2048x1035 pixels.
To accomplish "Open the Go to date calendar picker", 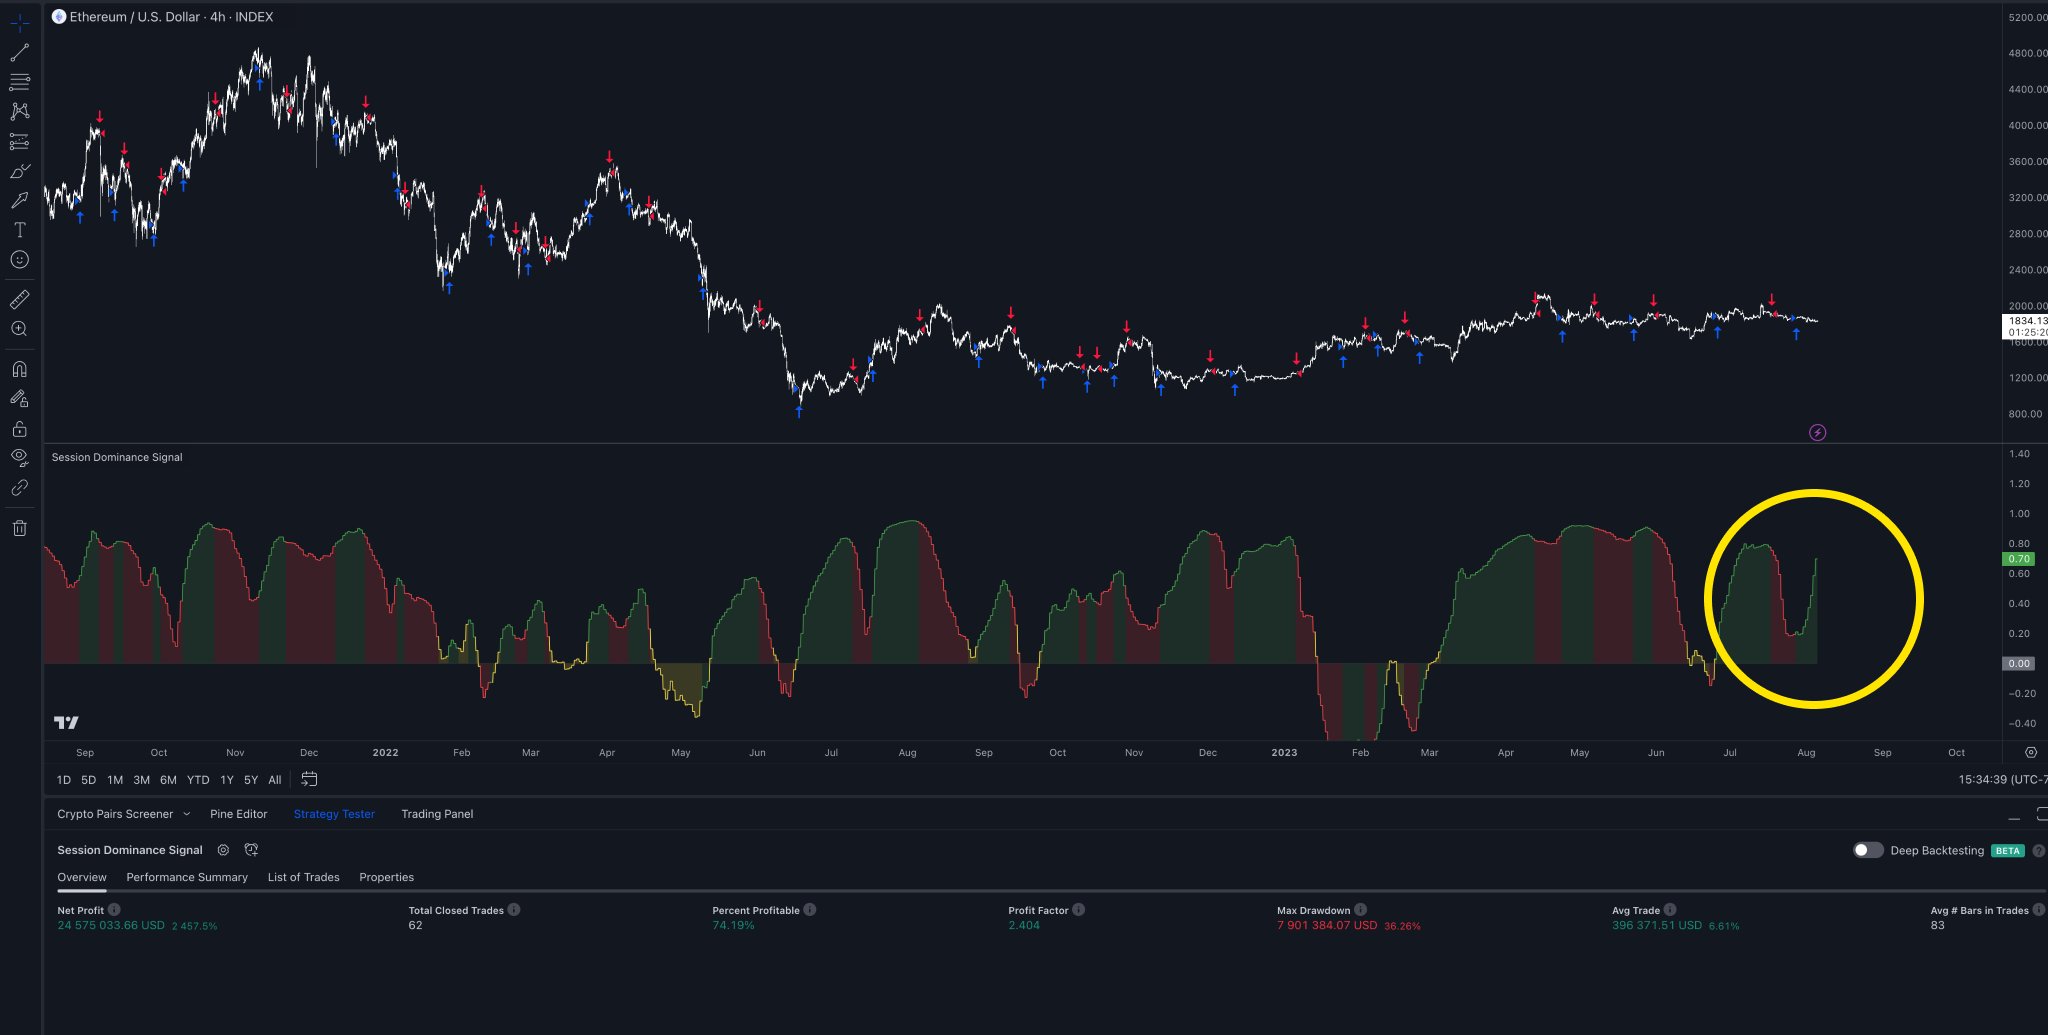I will 309,779.
